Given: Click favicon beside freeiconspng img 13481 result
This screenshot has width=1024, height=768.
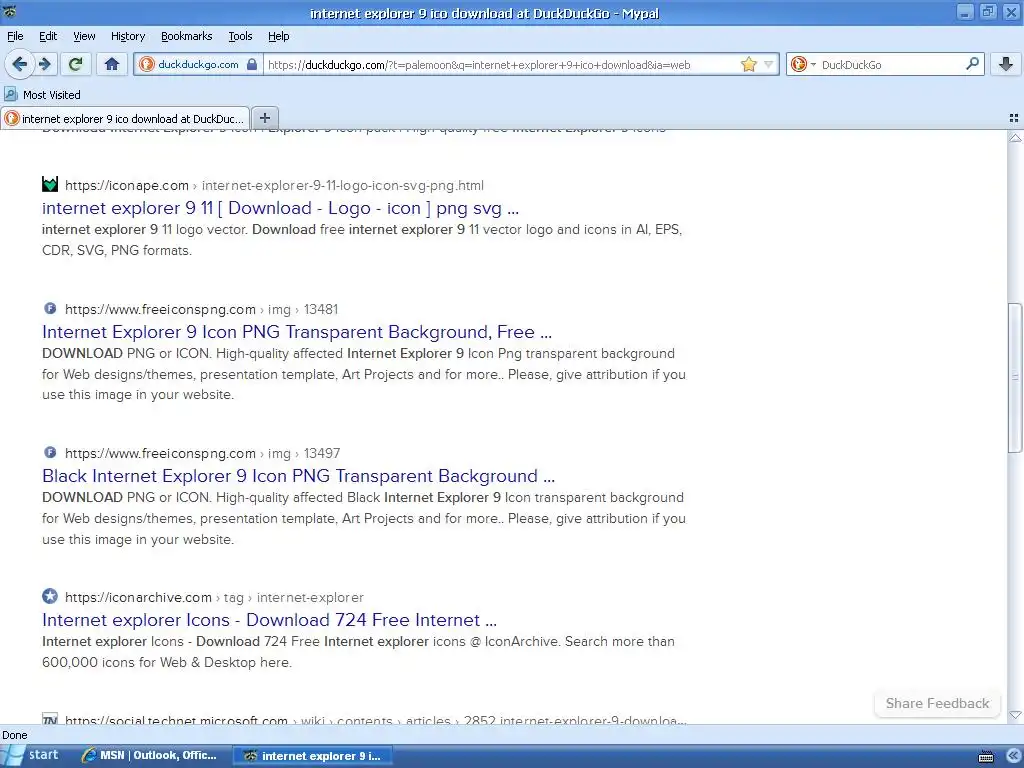Looking at the screenshot, I should click(x=50, y=308).
